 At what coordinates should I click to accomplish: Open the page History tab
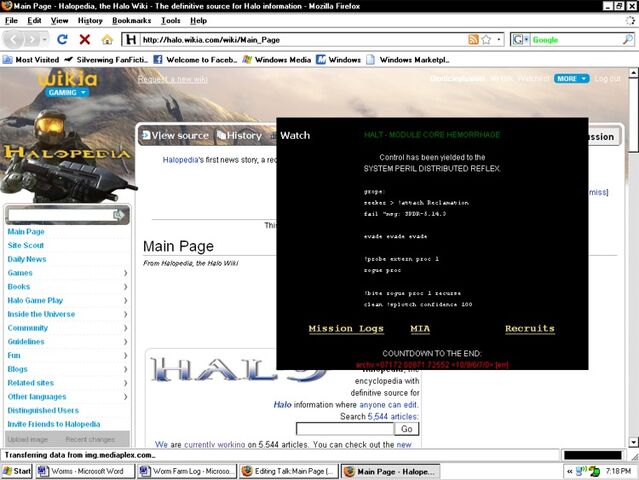click(x=239, y=136)
